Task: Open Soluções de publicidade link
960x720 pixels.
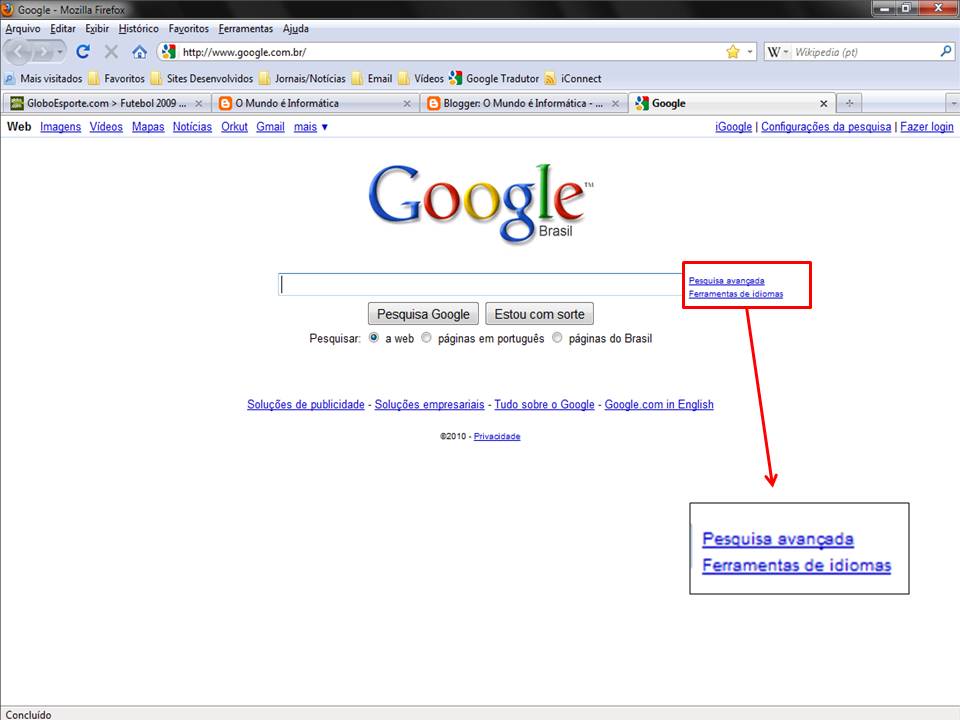Action: tap(306, 404)
